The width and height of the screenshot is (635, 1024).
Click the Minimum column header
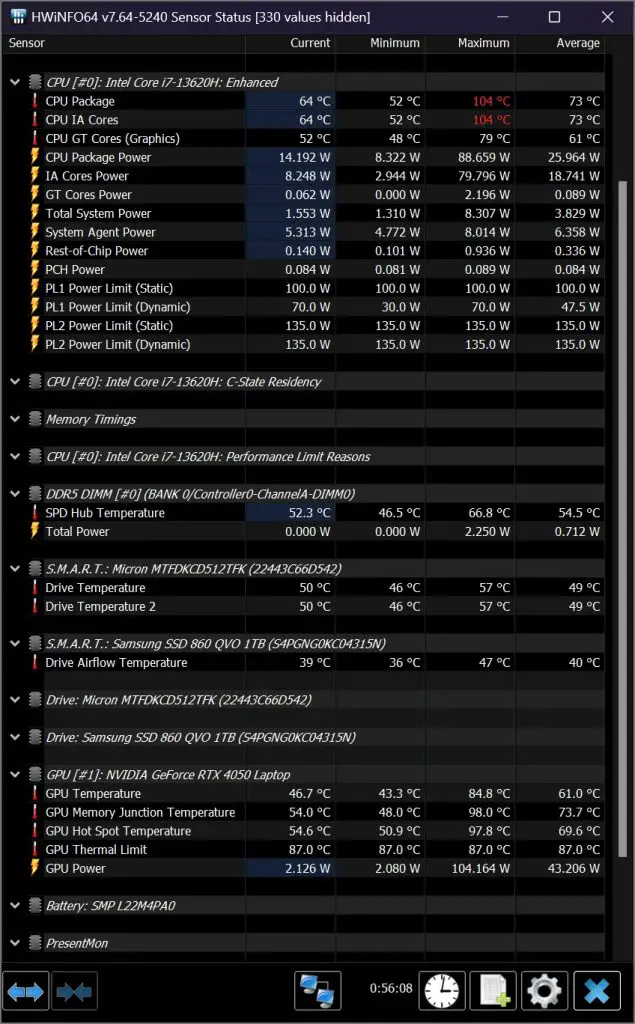pos(380,43)
